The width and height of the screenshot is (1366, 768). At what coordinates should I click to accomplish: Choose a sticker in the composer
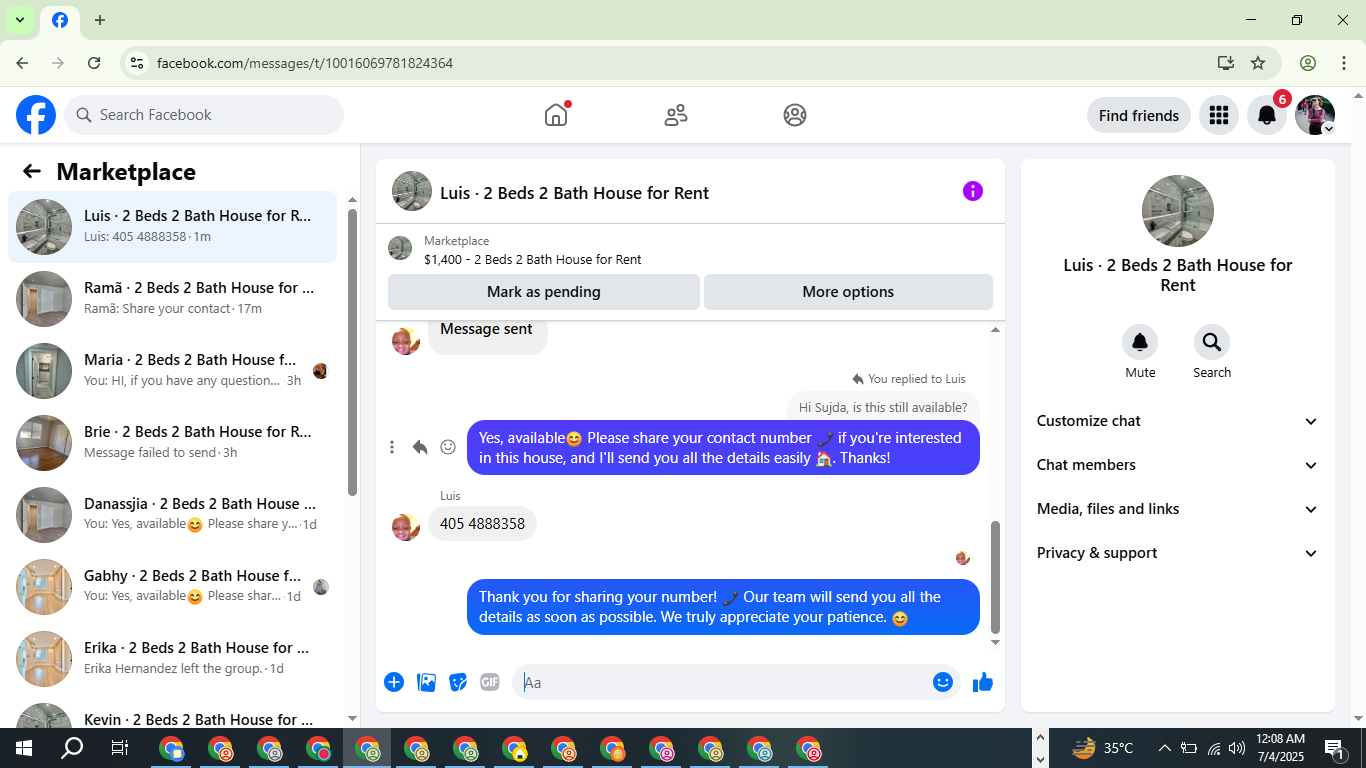458,682
